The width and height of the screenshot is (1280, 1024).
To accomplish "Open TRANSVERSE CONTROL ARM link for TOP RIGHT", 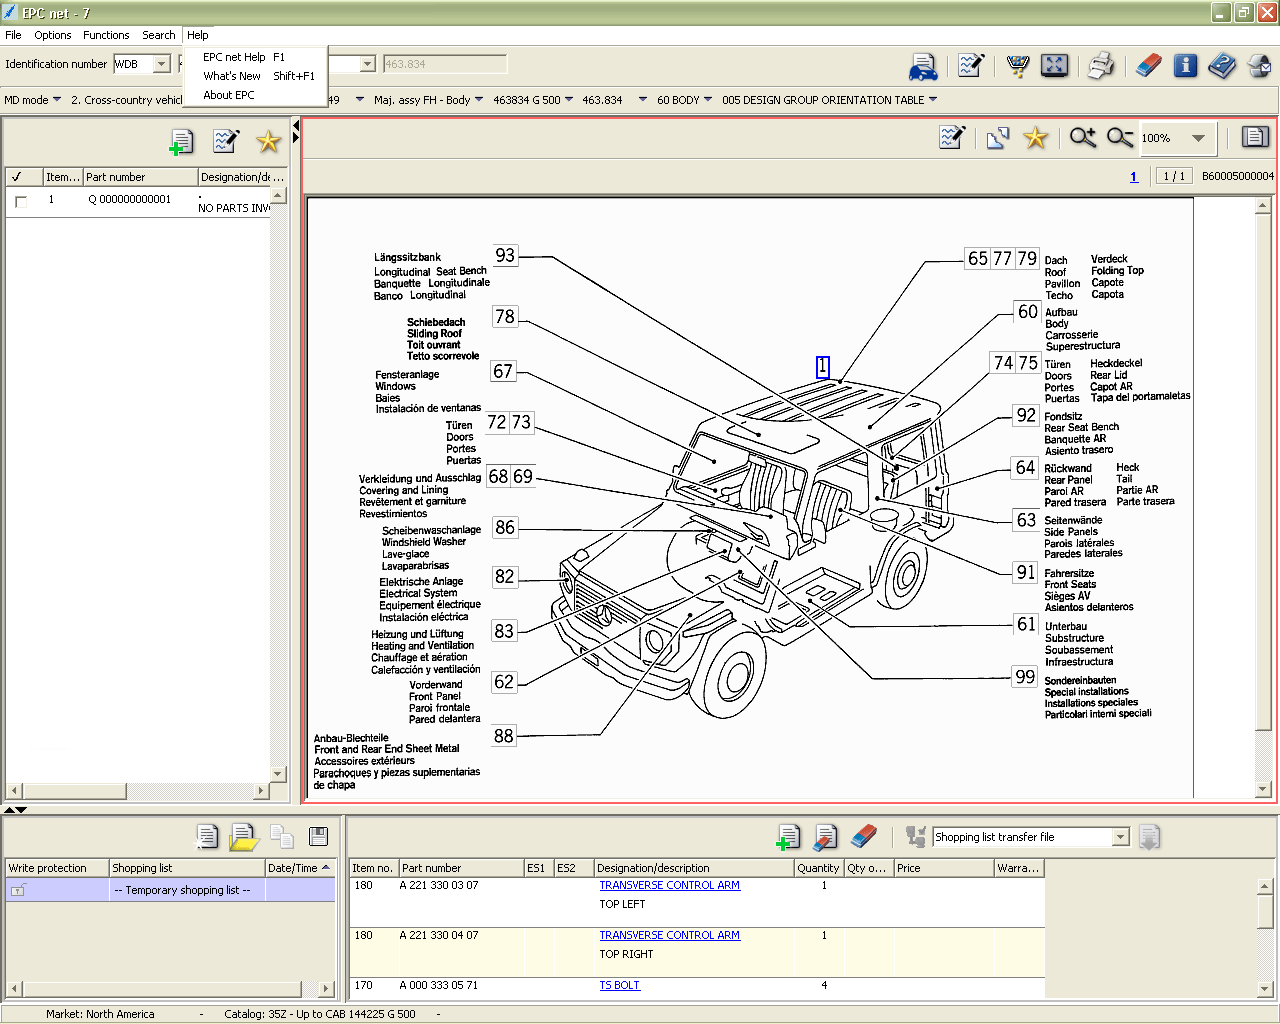I will pyautogui.click(x=669, y=935).
